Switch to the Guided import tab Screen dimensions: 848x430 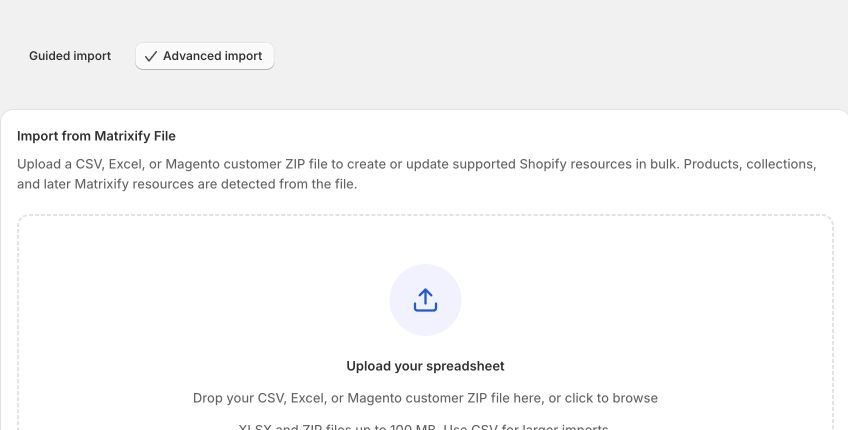point(70,56)
